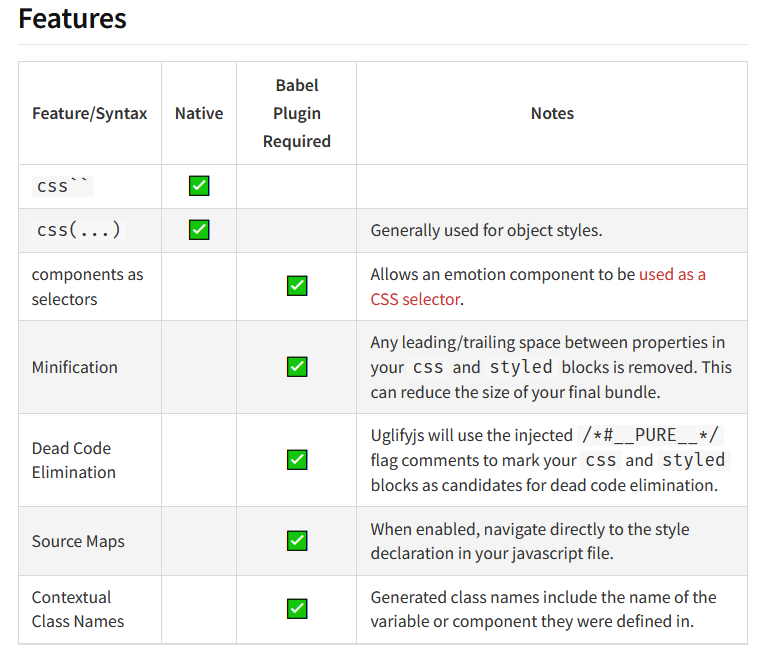Click the green checkmark in the css`` row

coord(199,186)
